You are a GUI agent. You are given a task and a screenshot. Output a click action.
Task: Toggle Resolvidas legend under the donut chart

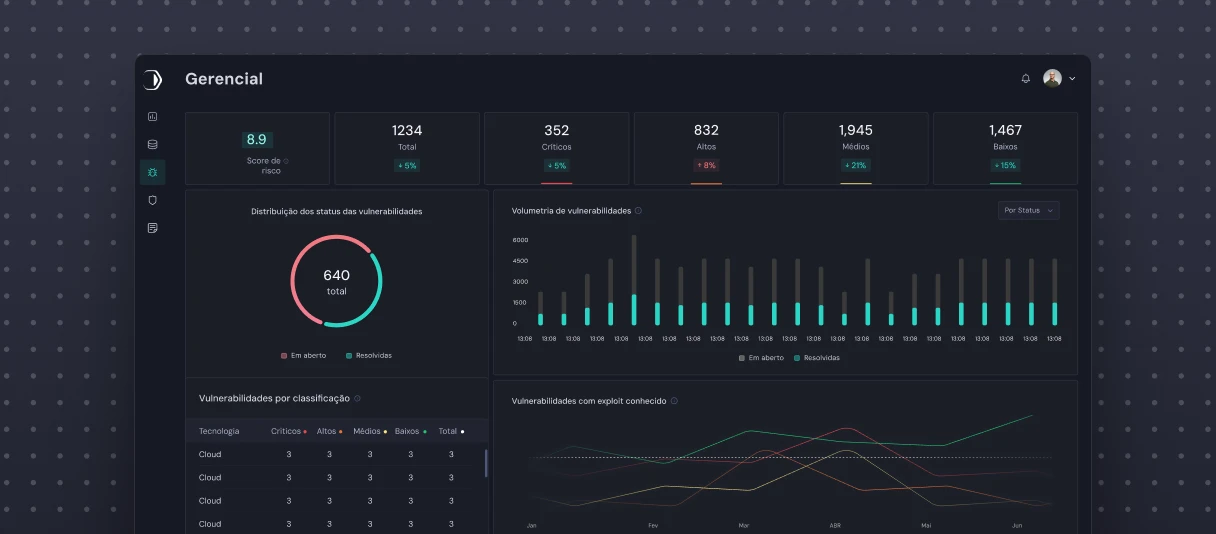point(369,356)
